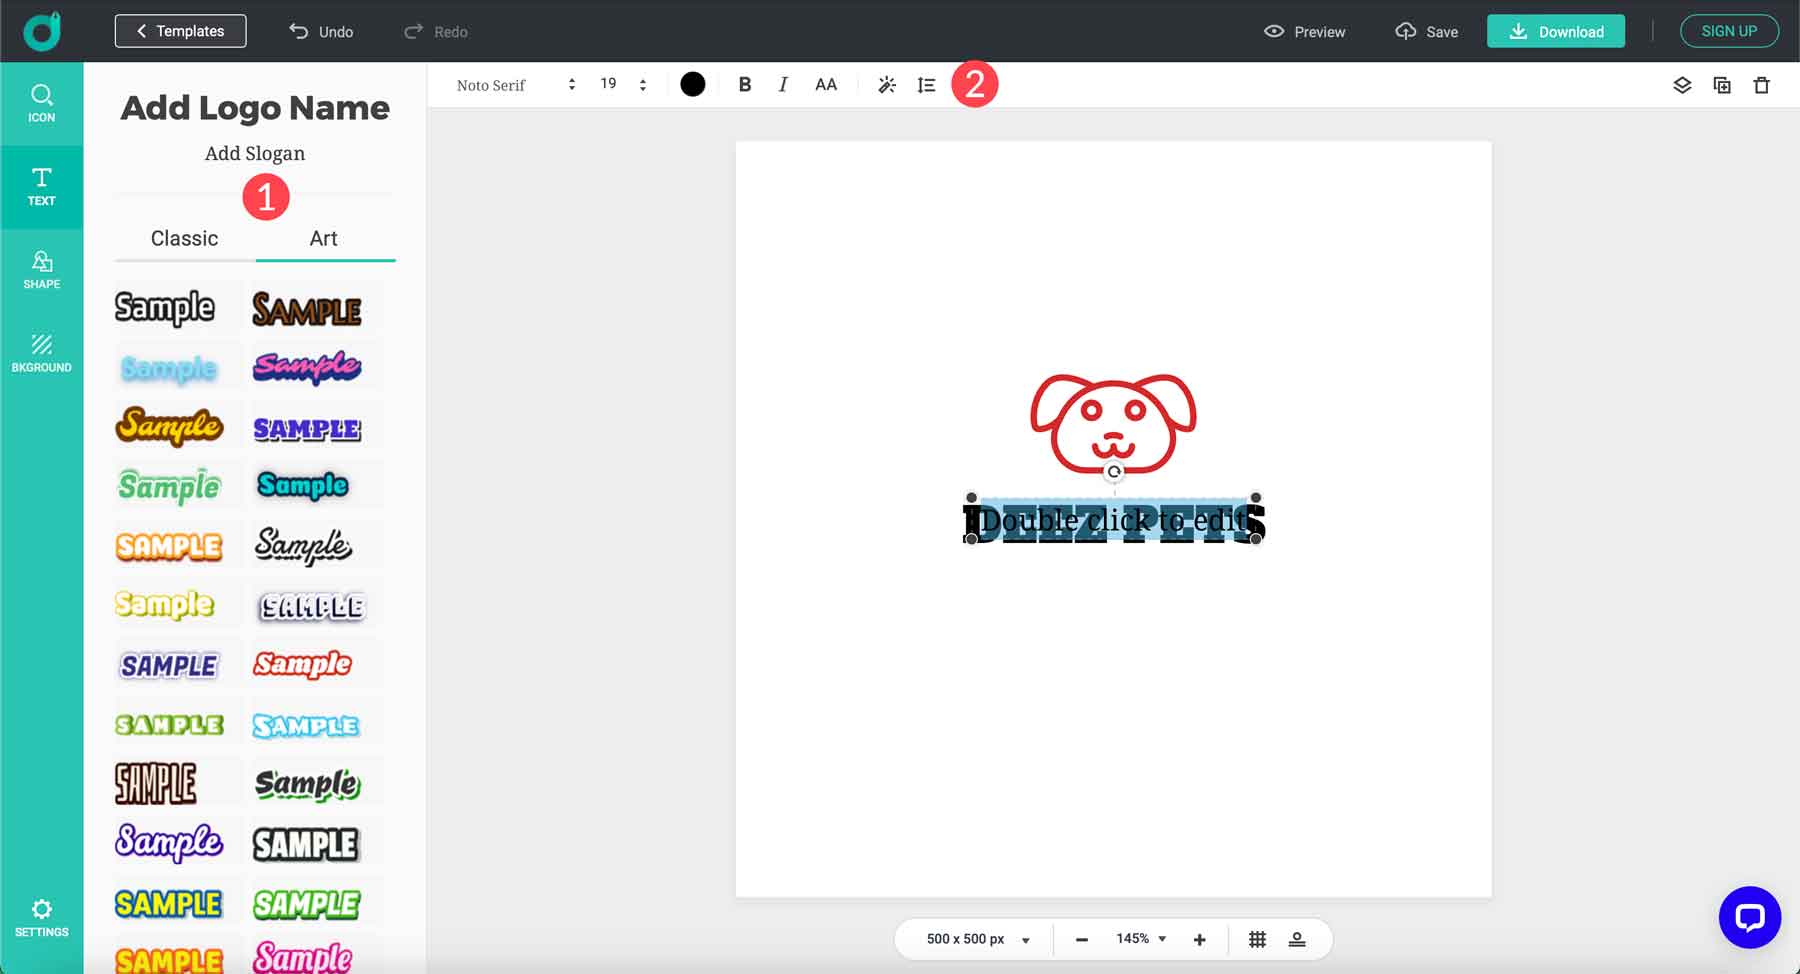Image resolution: width=1800 pixels, height=974 pixels.
Task: Open the Bkground panel
Action: 42,352
